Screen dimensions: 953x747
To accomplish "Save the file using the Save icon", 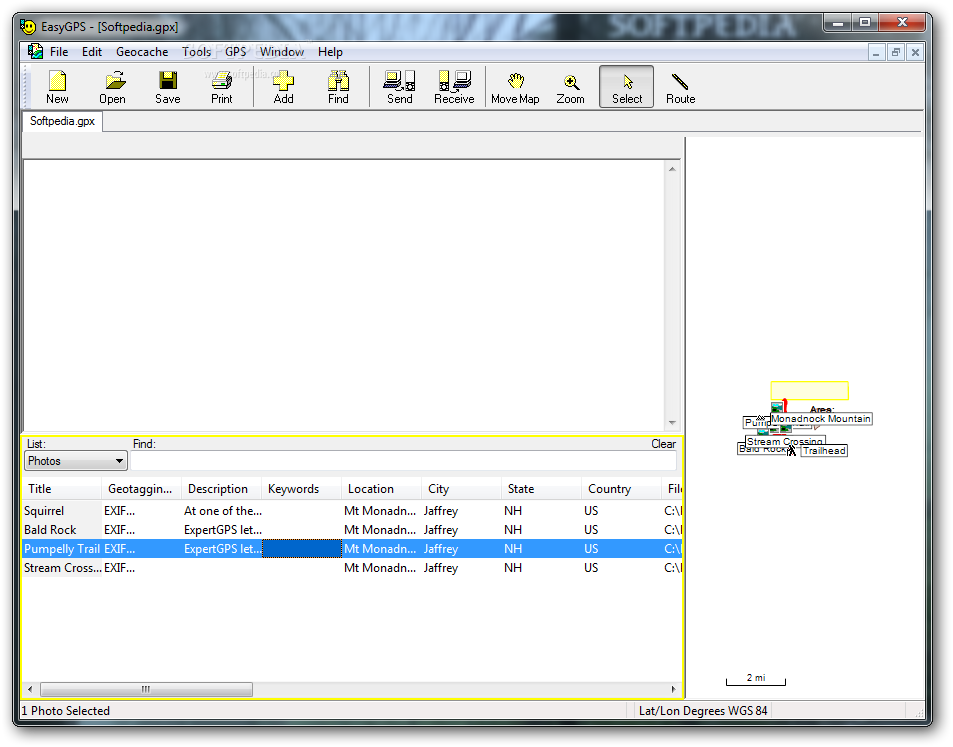I will (168, 87).
